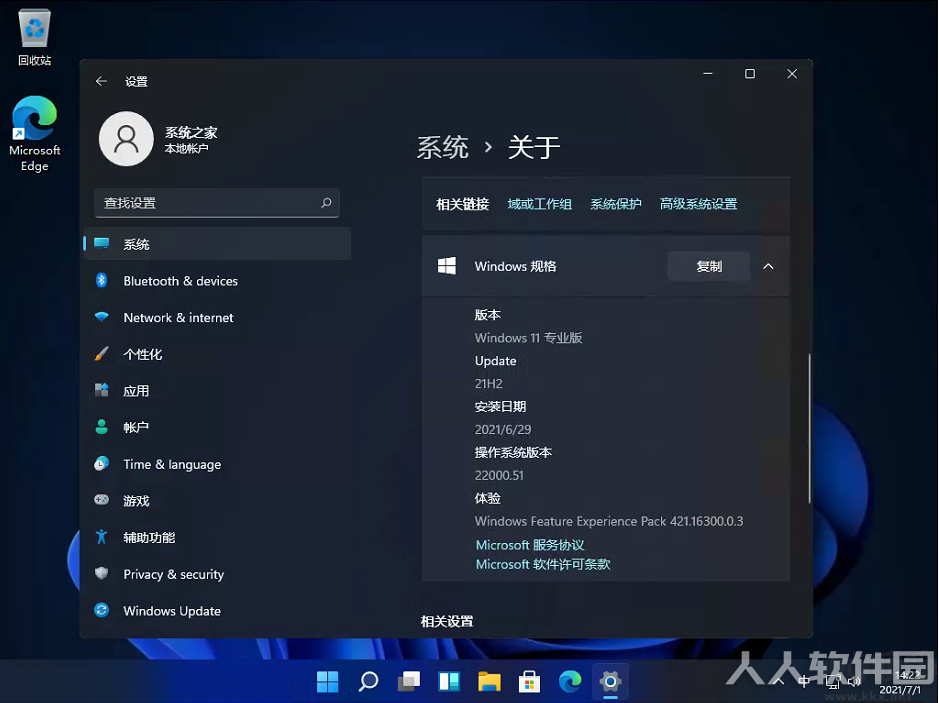Image resolution: width=939 pixels, height=703 pixels.
Task: Click the Windows logo in the Windows 规格 header
Action: pyautogui.click(x=447, y=266)
